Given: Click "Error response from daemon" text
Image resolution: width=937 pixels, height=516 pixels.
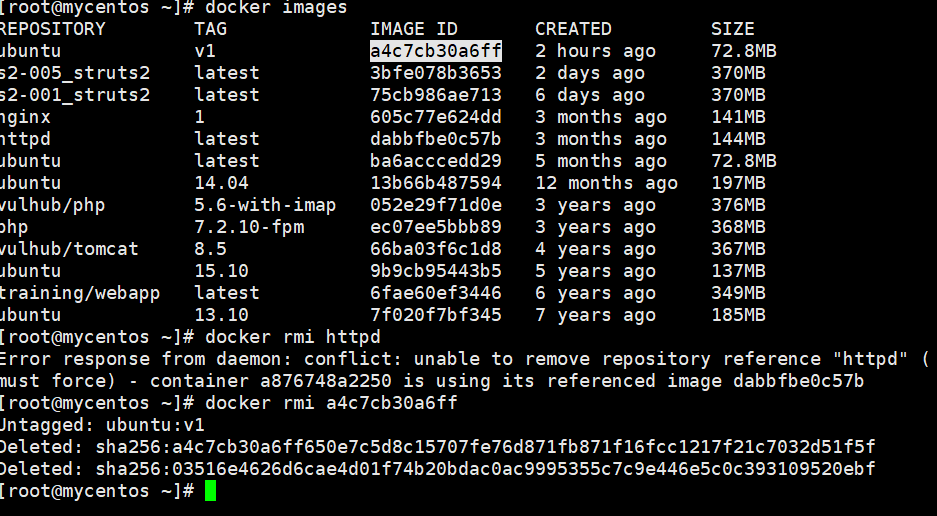Looking at the screenshot, I should tap(146, 359).
